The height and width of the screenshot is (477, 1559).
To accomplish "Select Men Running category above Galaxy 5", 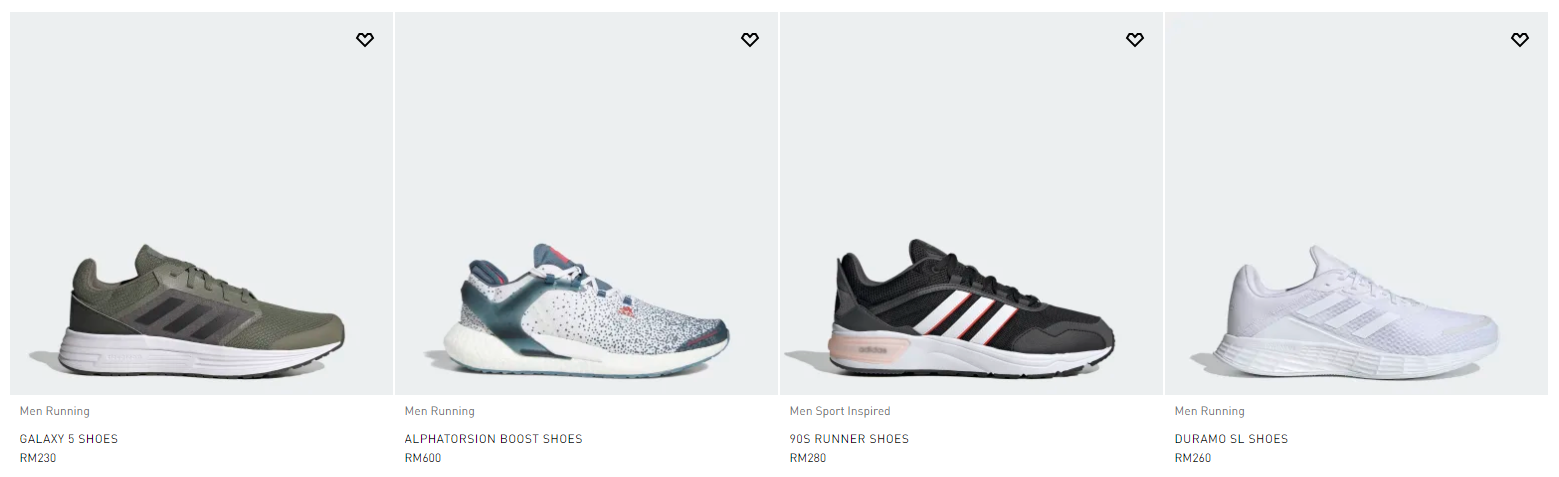I will 55,411.
